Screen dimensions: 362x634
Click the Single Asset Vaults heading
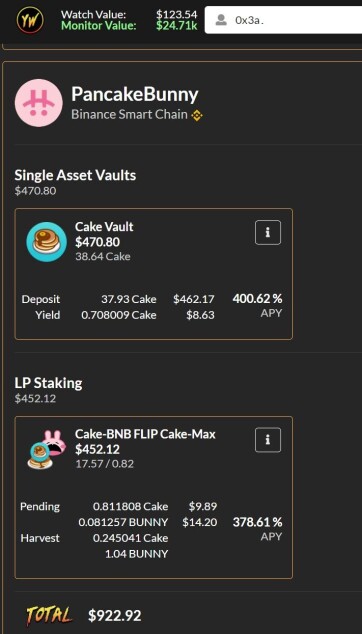click(75, 175)
